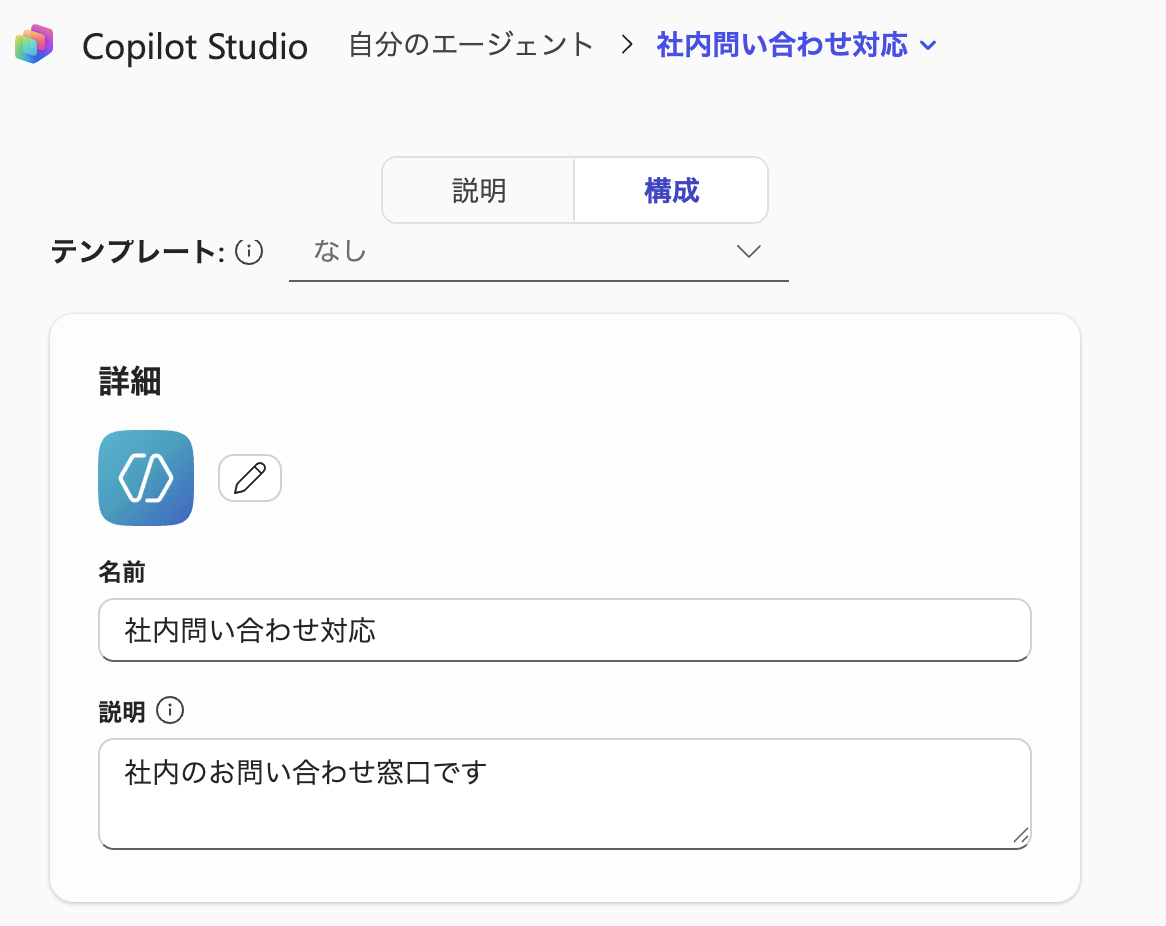1166x926 pixels.
Task: Click the textarea resize handle
Action: 1021,837
